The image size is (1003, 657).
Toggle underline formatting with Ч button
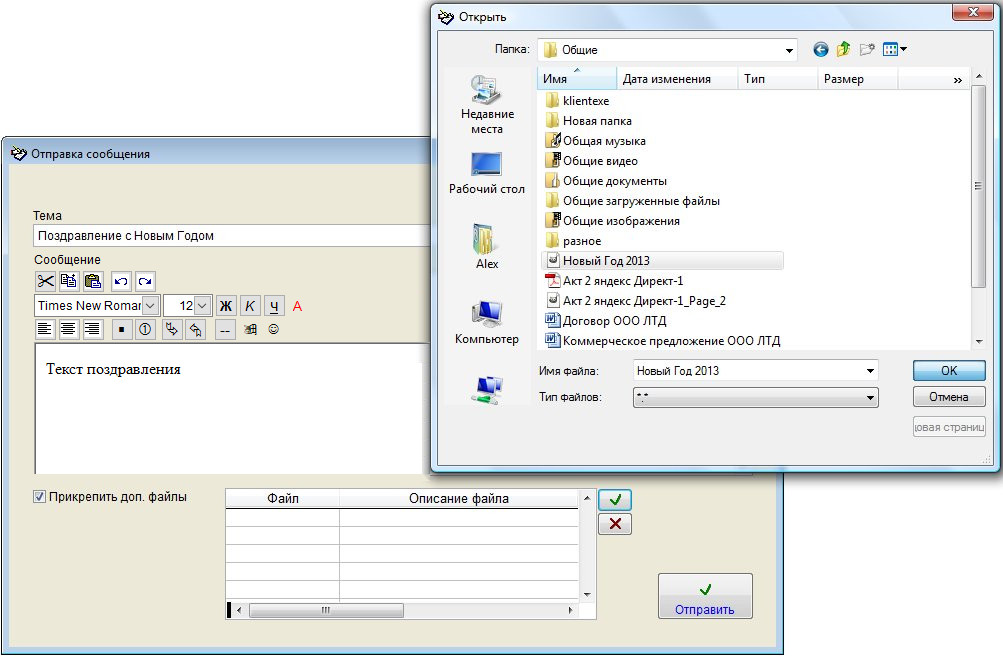coord(274,305)
